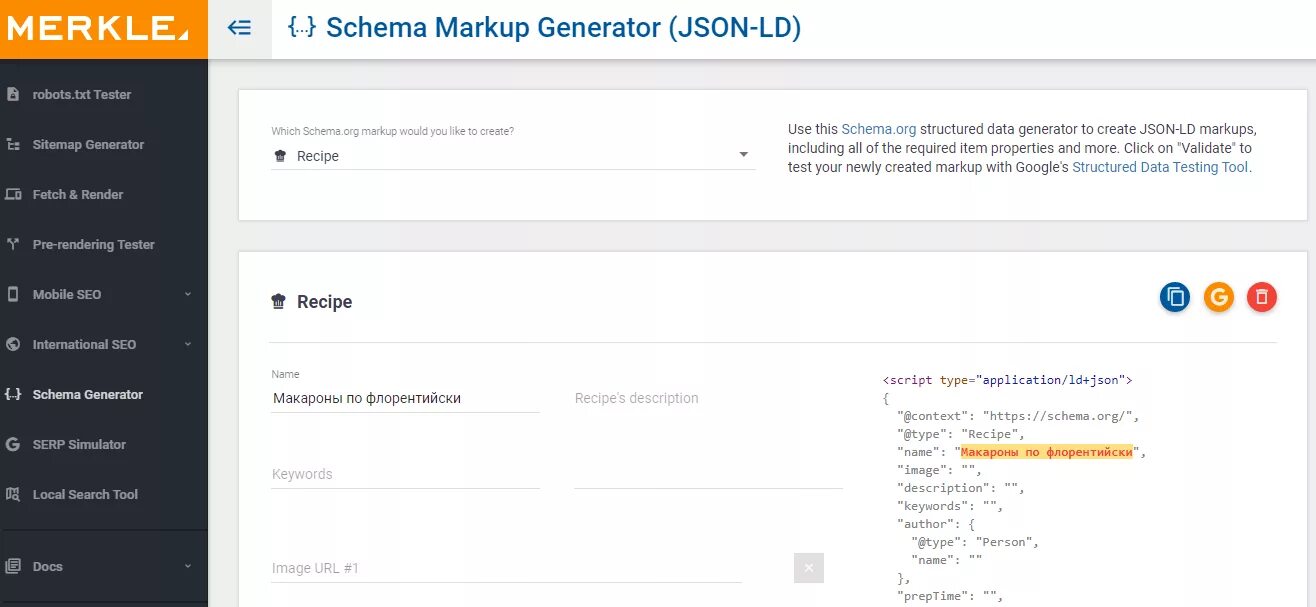This screenshot has height=607, width=1316.
Task: Click the blue copy markup icon
Action: pos(1175,297)
